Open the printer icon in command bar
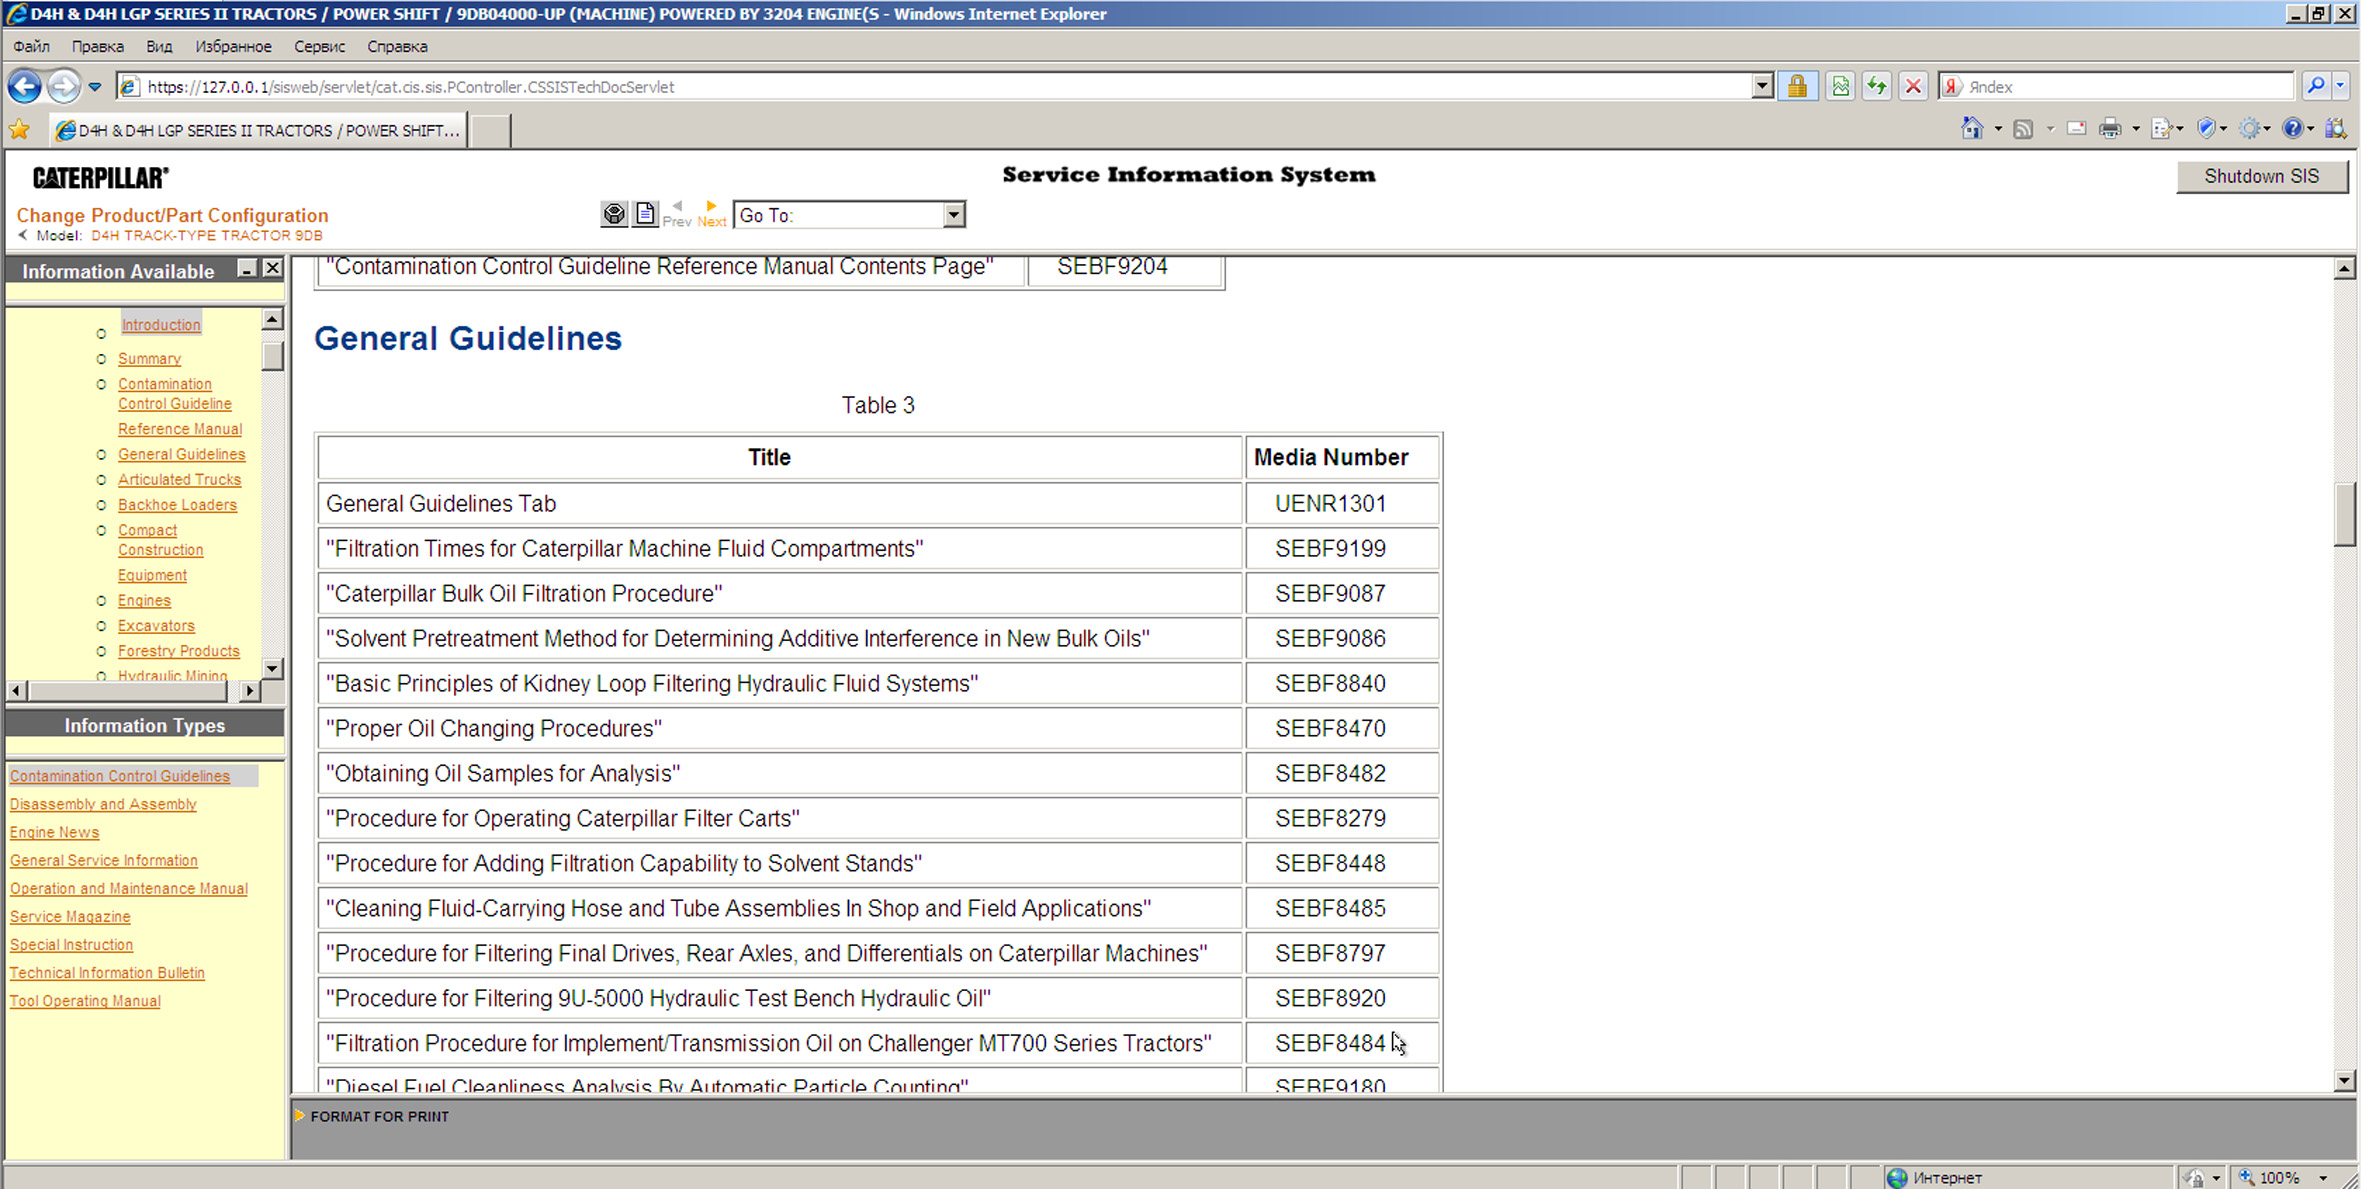This screenshot has height=1189, width=2362. (x=2109, y=129)
